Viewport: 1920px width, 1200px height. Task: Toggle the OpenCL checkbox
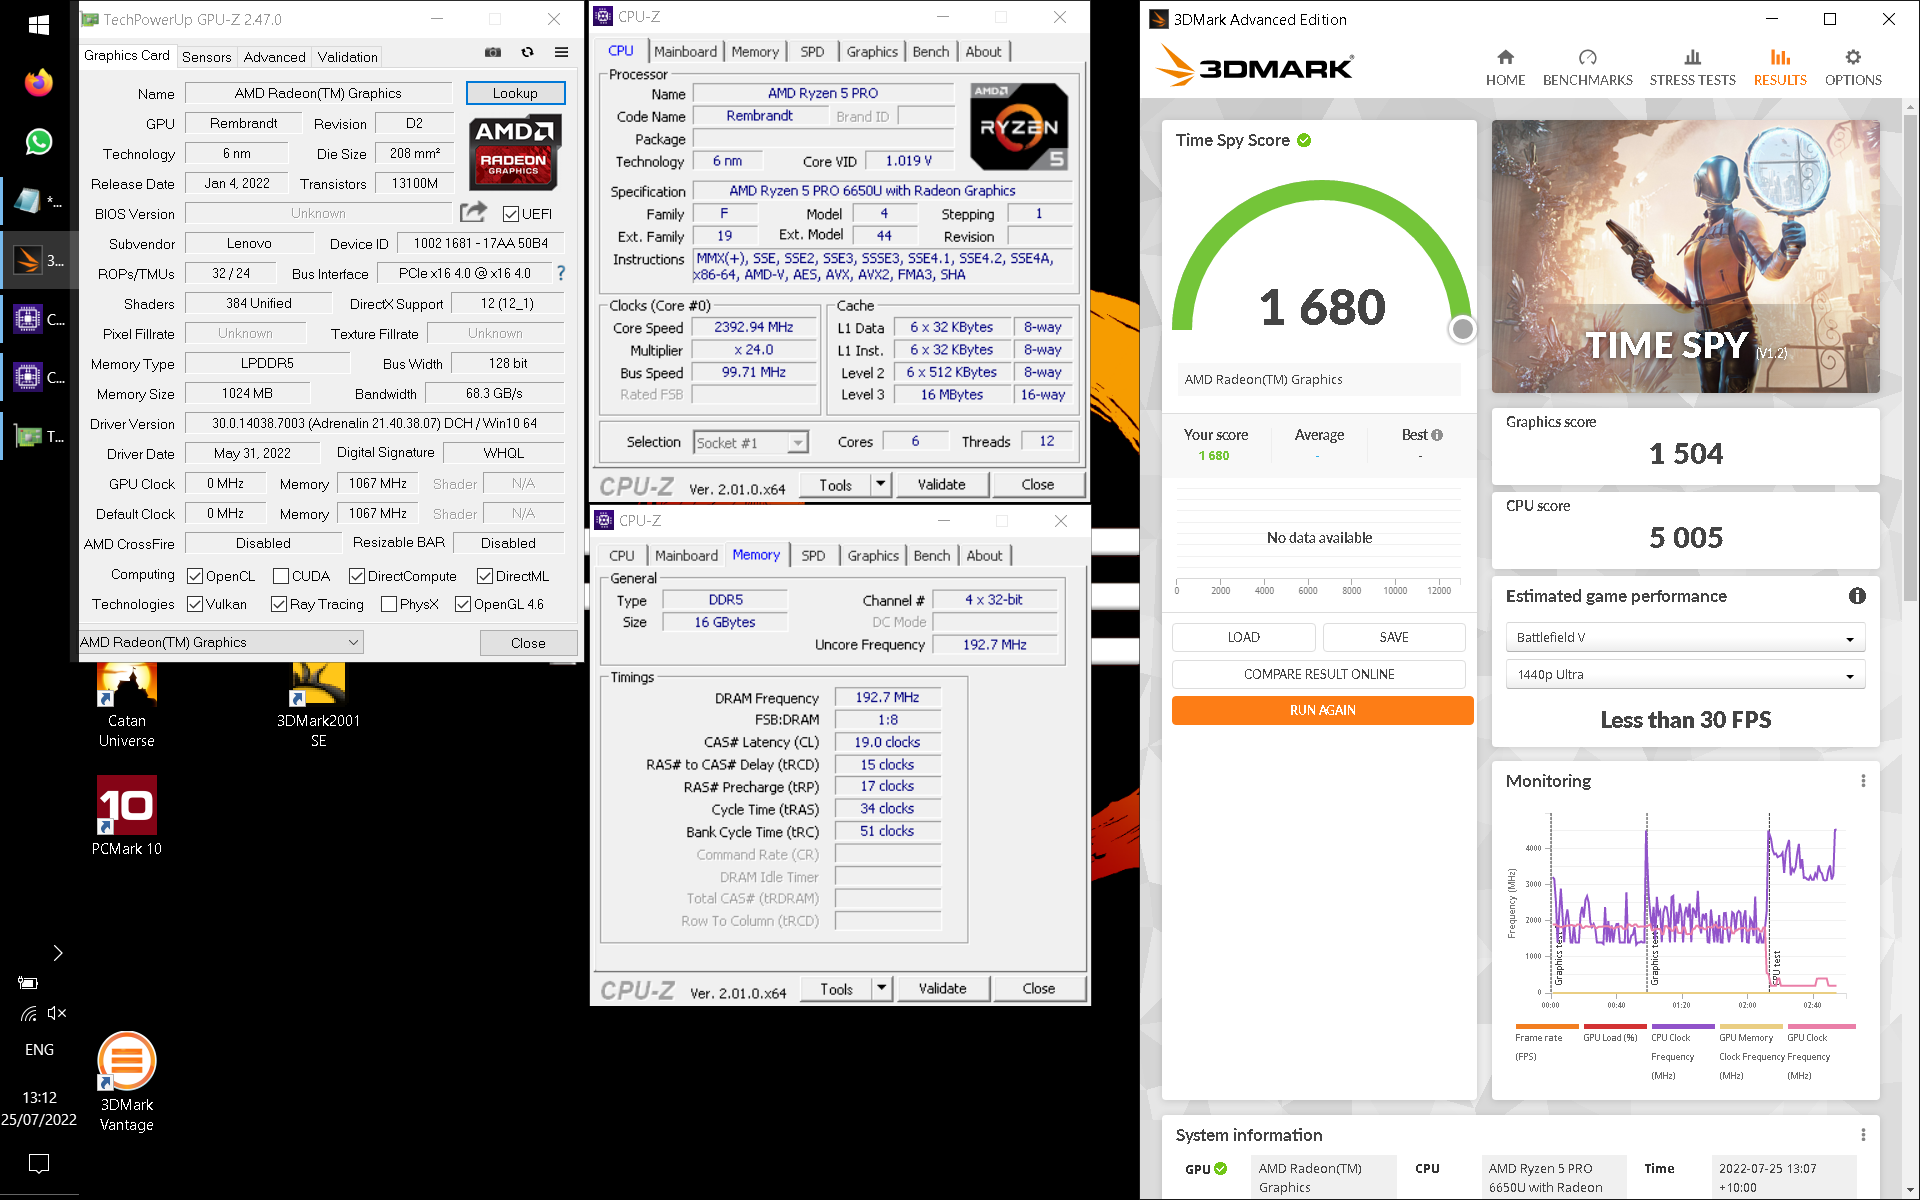tap(195, 576)
